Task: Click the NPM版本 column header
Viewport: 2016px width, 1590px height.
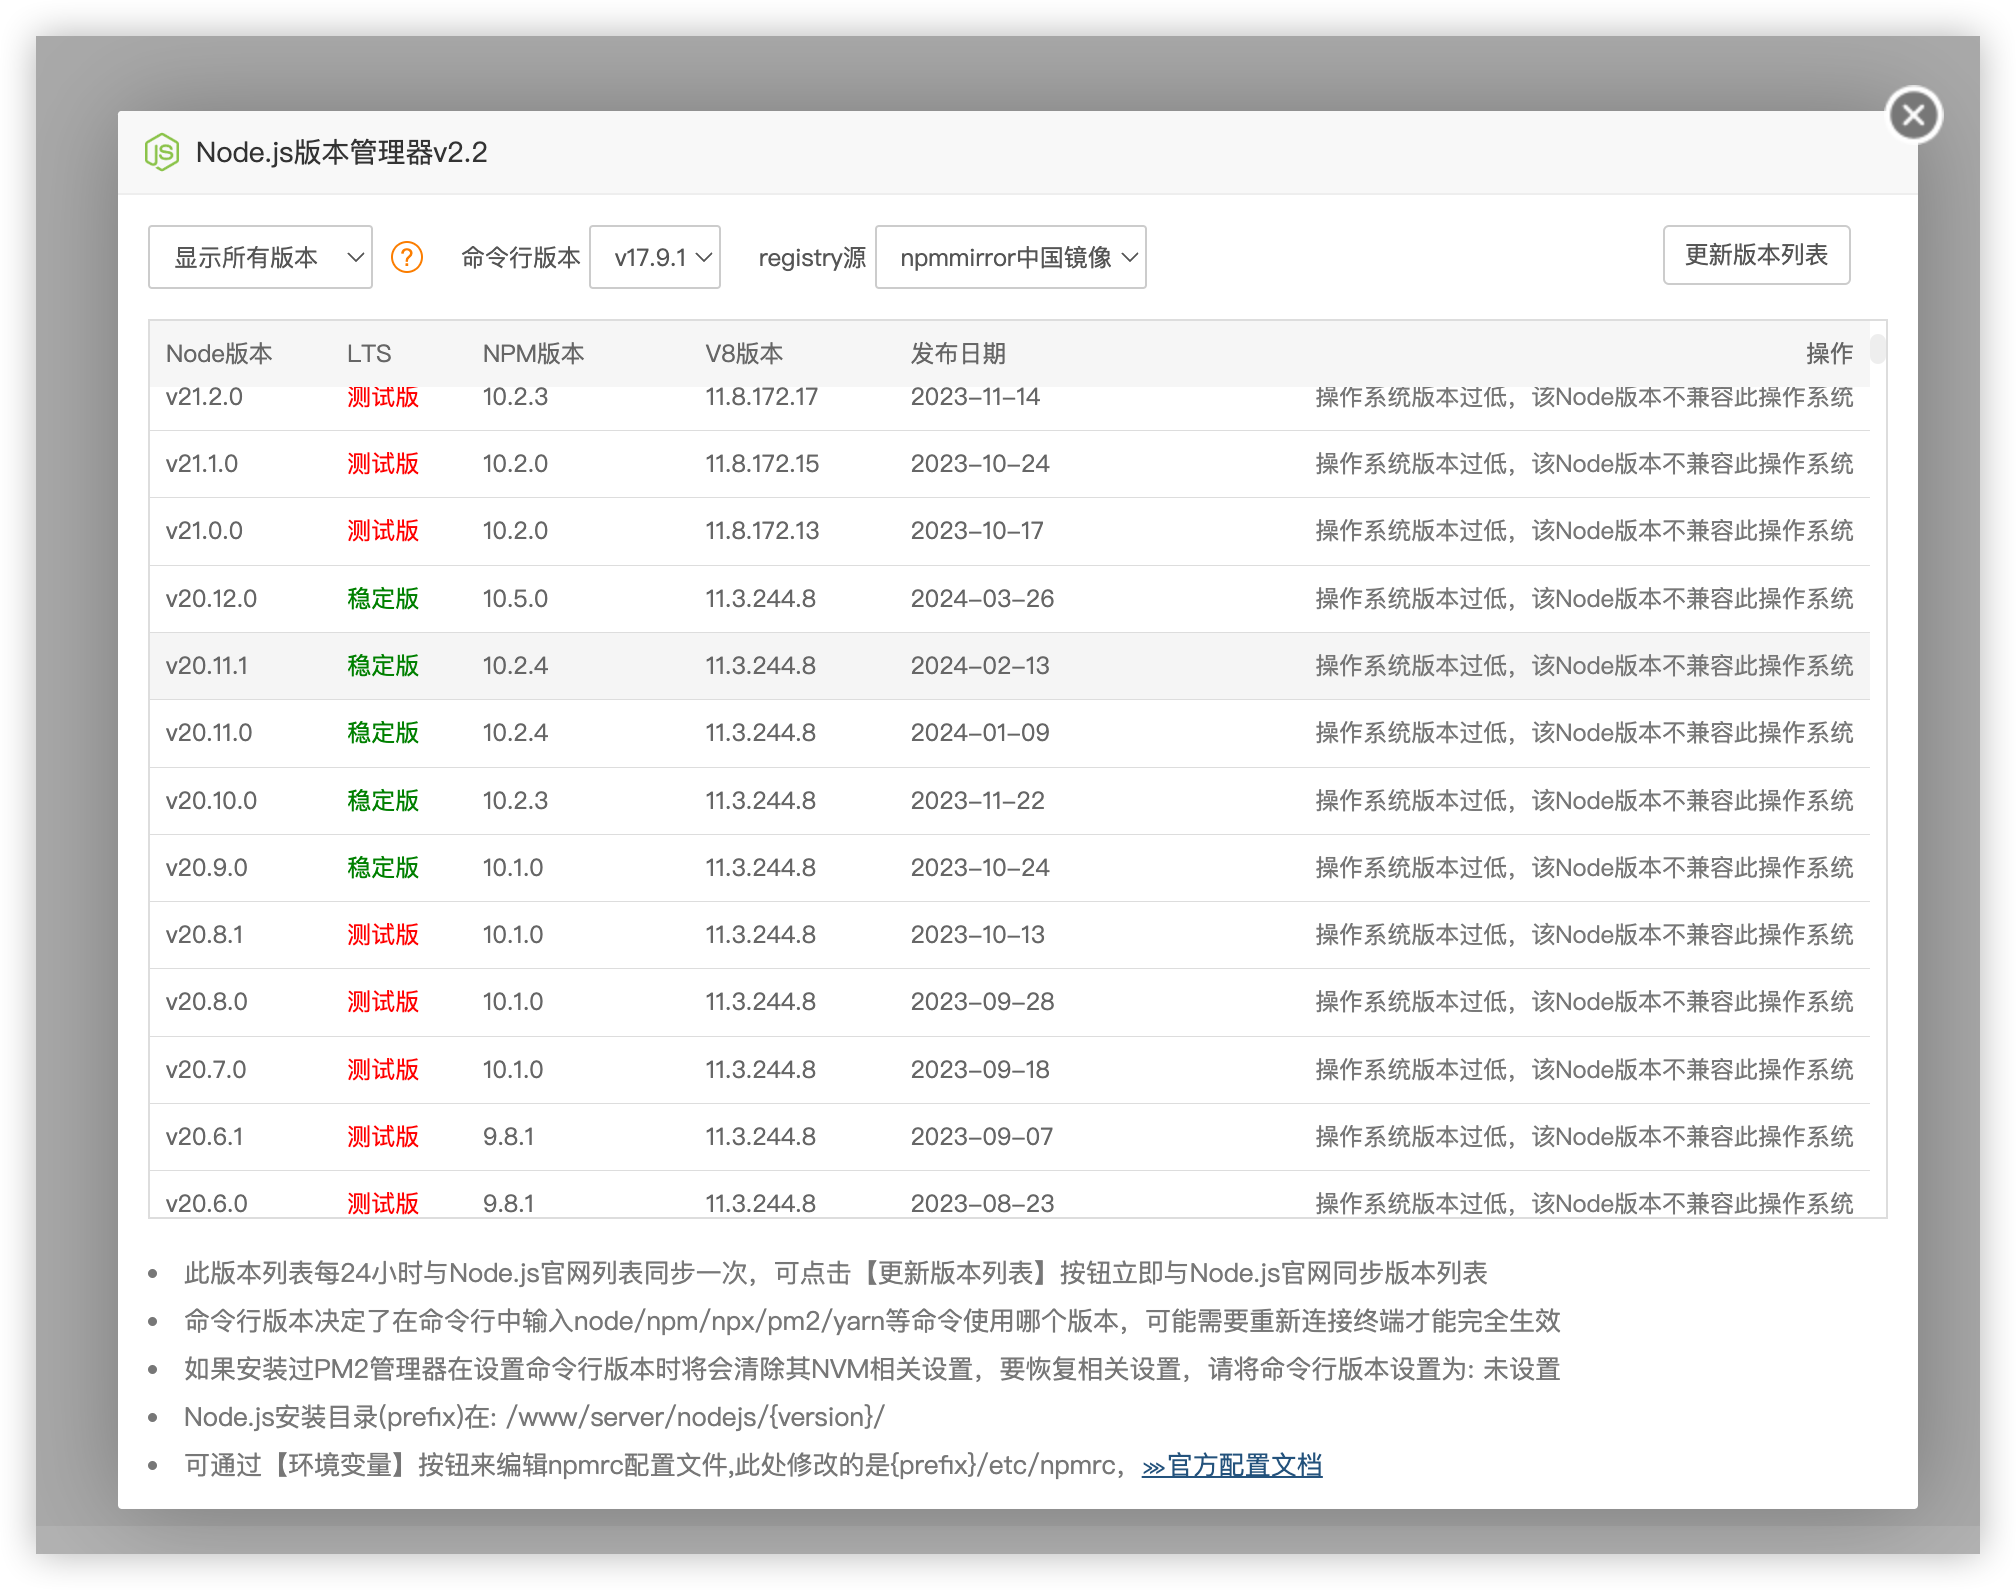Action: point(533,353)
